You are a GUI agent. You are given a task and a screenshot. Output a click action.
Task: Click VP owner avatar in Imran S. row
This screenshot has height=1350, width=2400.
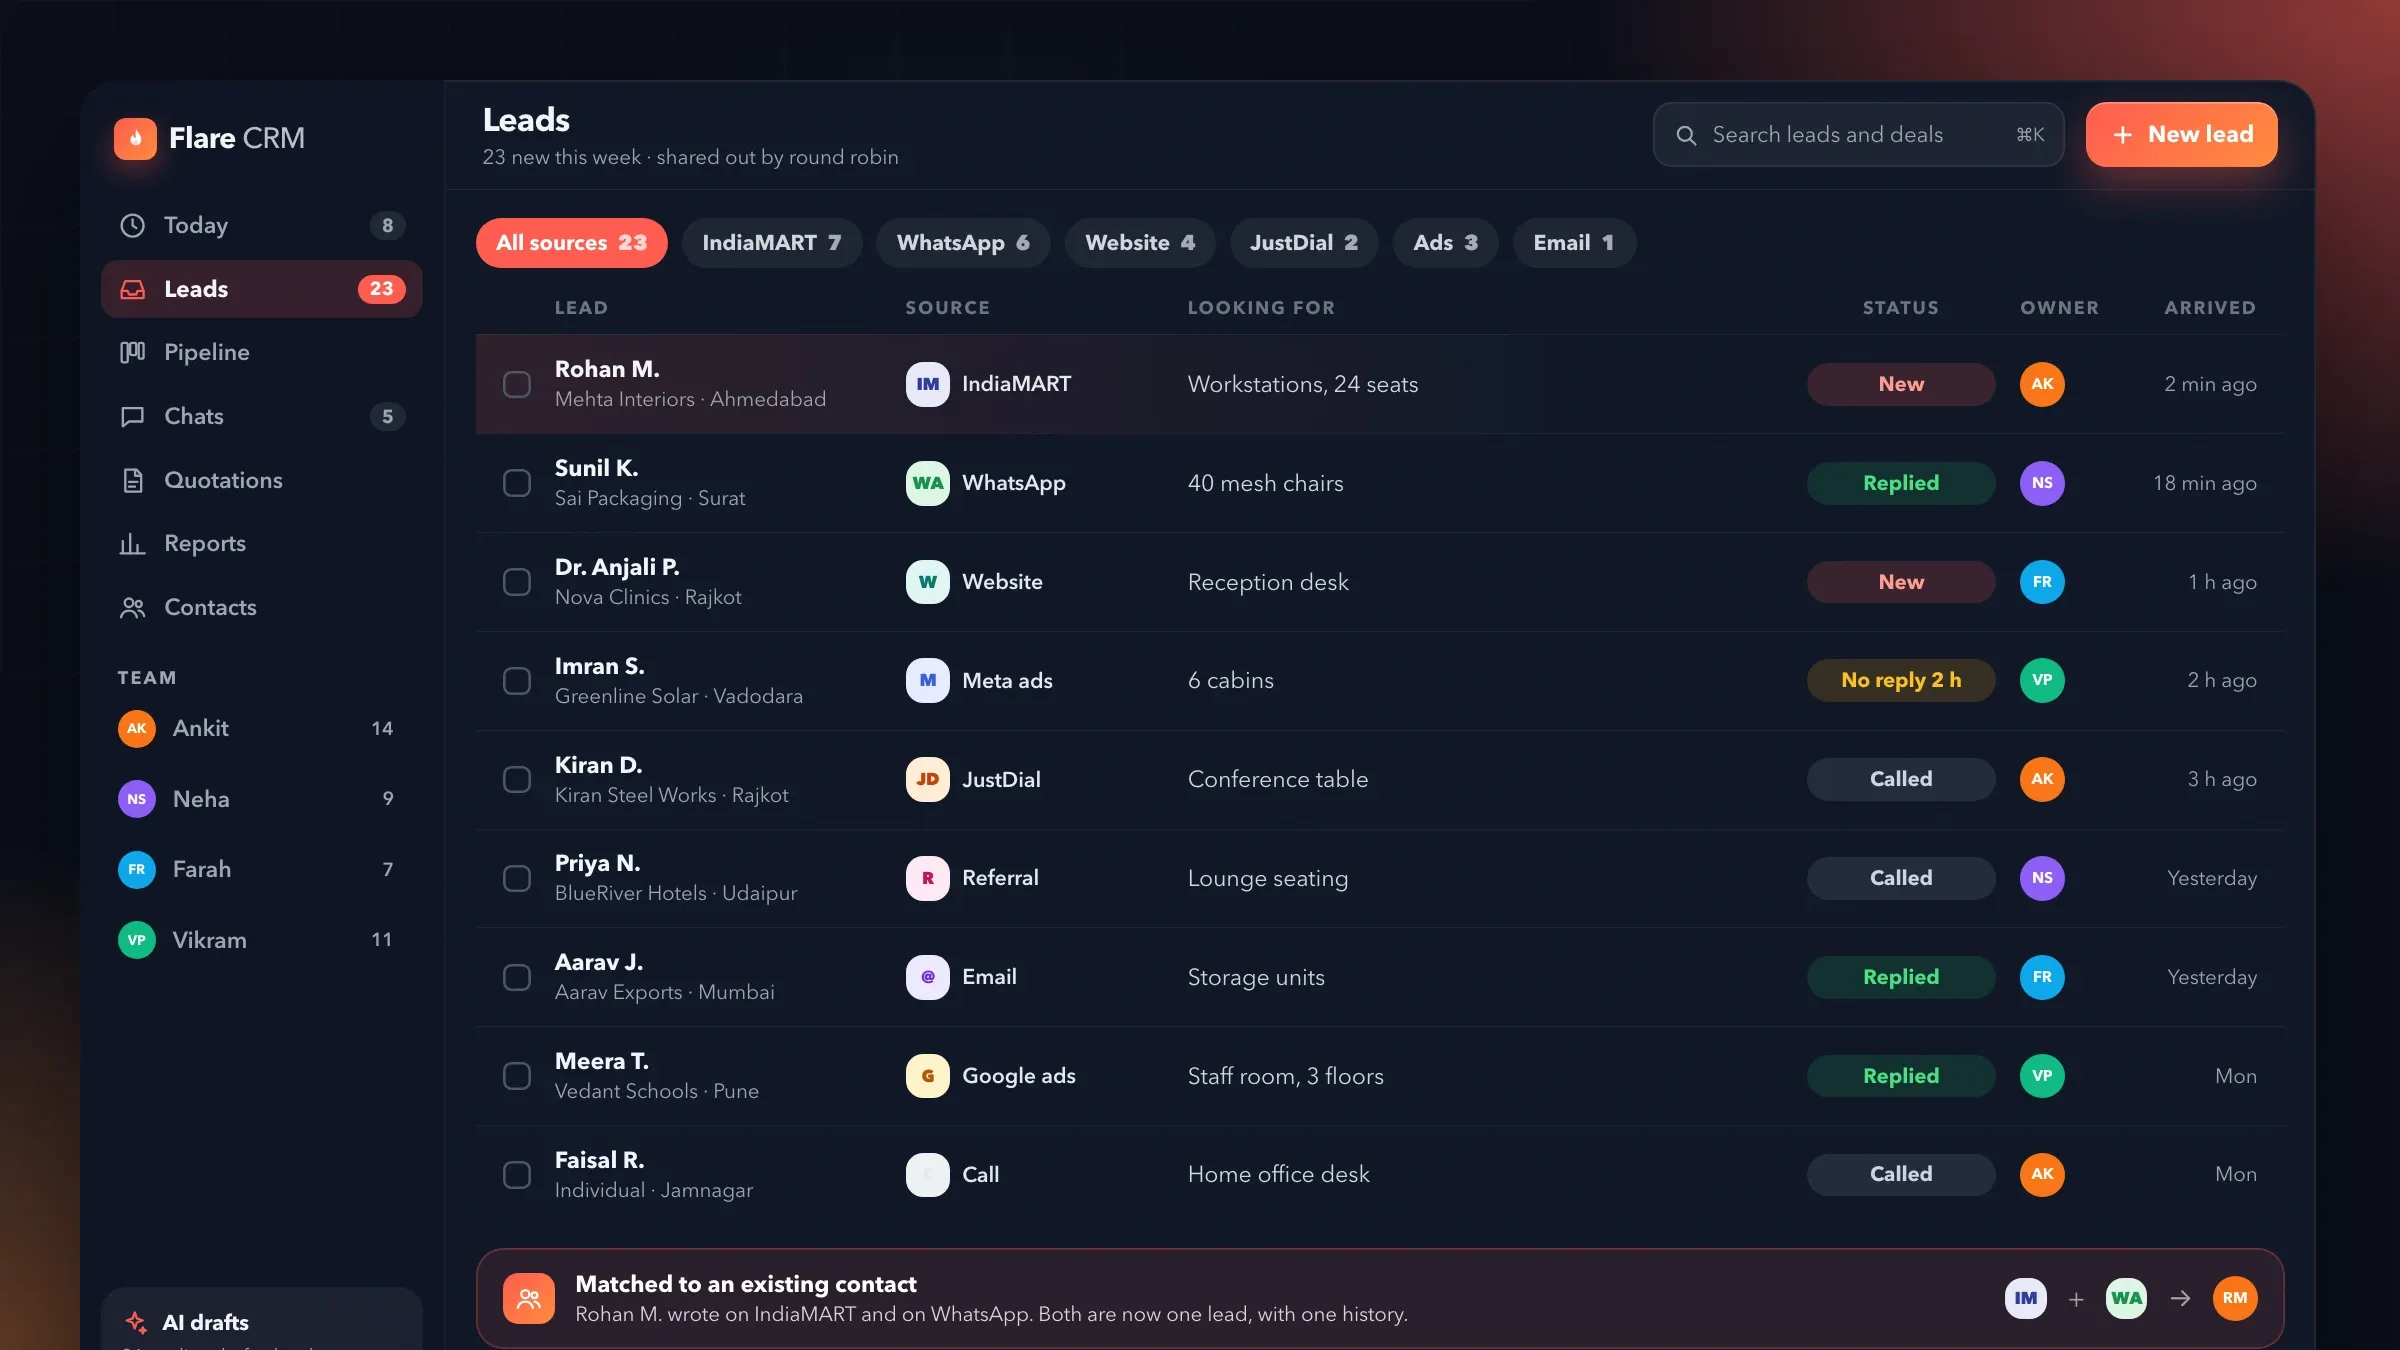tap(2042, 680)
